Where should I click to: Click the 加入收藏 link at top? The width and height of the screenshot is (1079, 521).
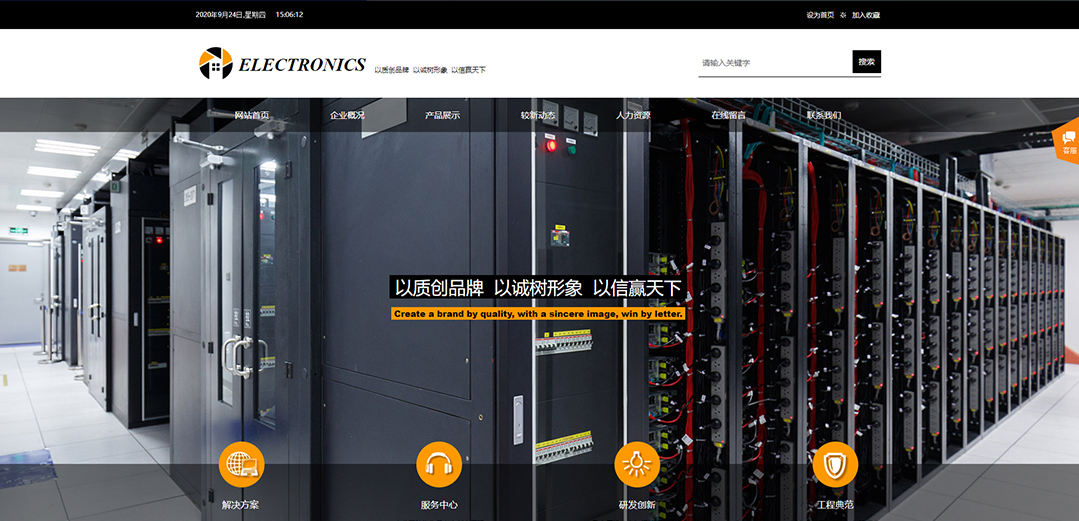click(x=866, y=15)
